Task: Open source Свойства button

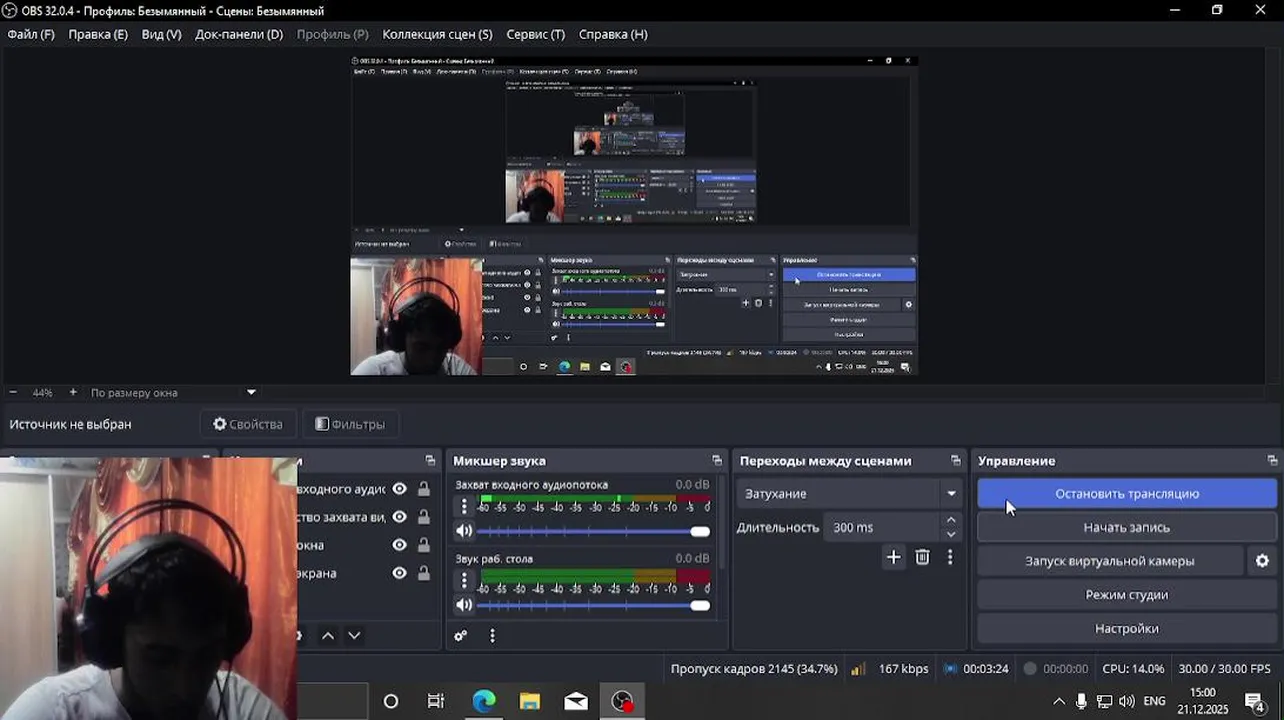Action: (x=248, y=424)
